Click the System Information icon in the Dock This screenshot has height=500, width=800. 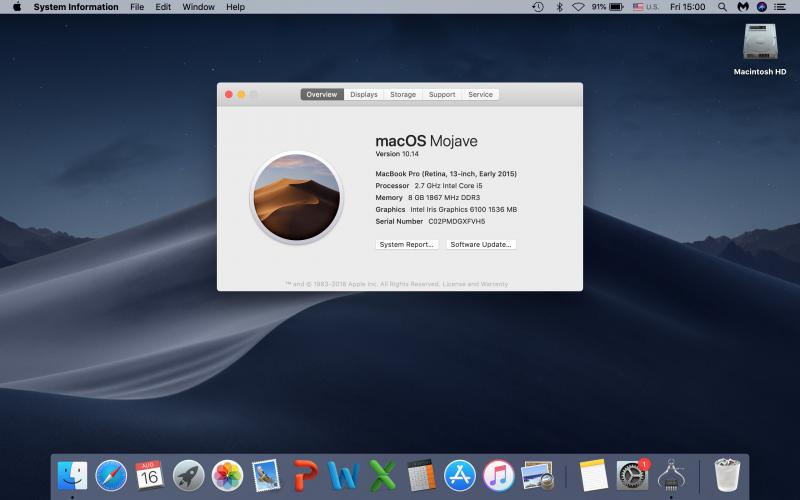click(x=671, y=476)
